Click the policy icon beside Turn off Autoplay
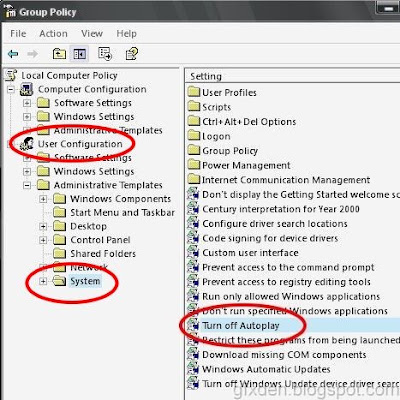This screenshot has width=400, height=400. tap(193, 325)
